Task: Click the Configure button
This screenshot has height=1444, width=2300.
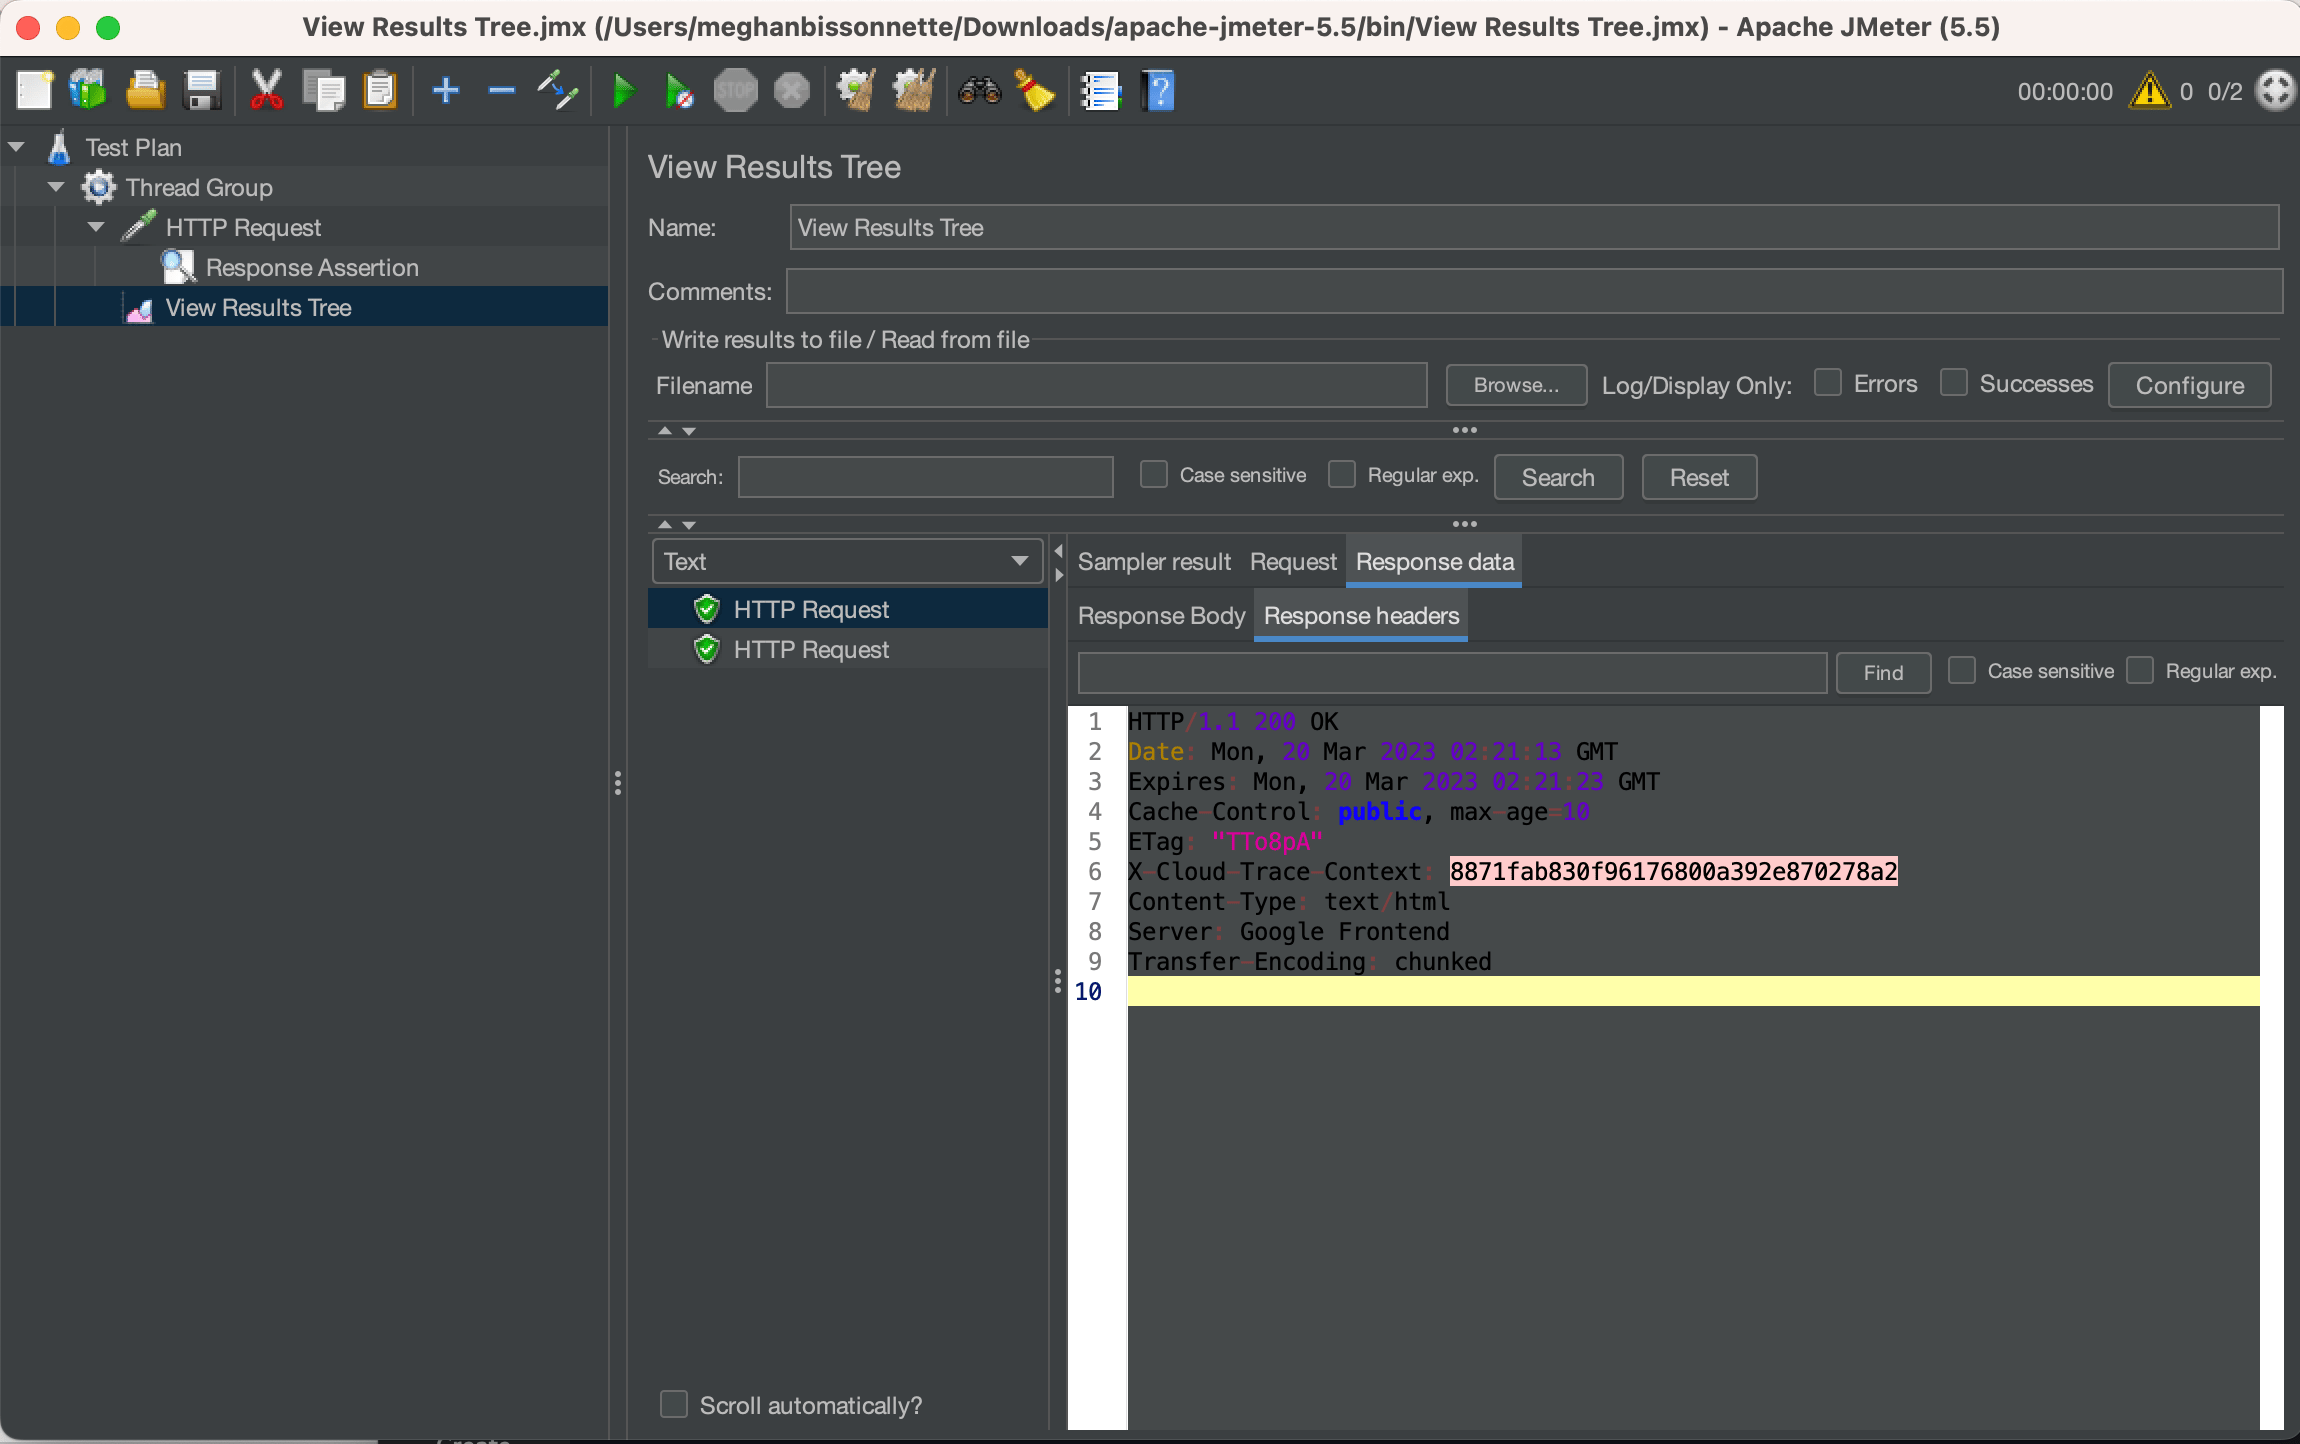Action: (x=2189, y=385)
